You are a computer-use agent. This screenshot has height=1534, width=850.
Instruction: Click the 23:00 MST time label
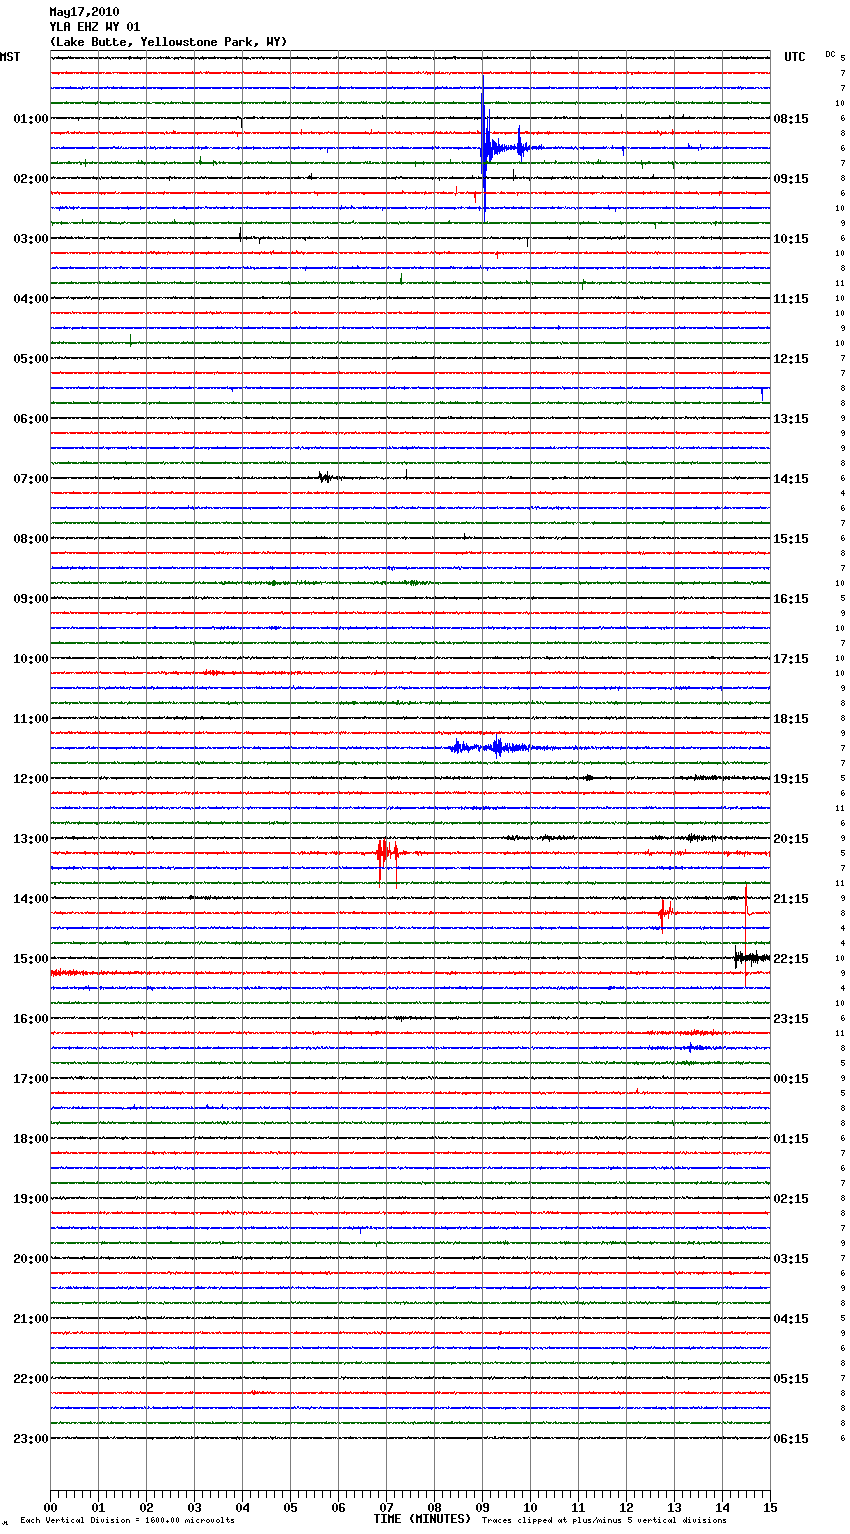(x=30, y=1438)
